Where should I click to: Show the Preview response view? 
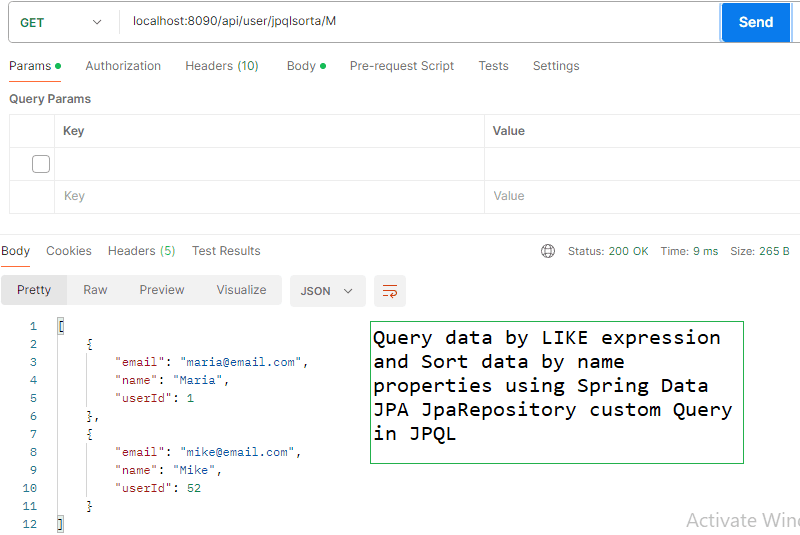point(162,290)
